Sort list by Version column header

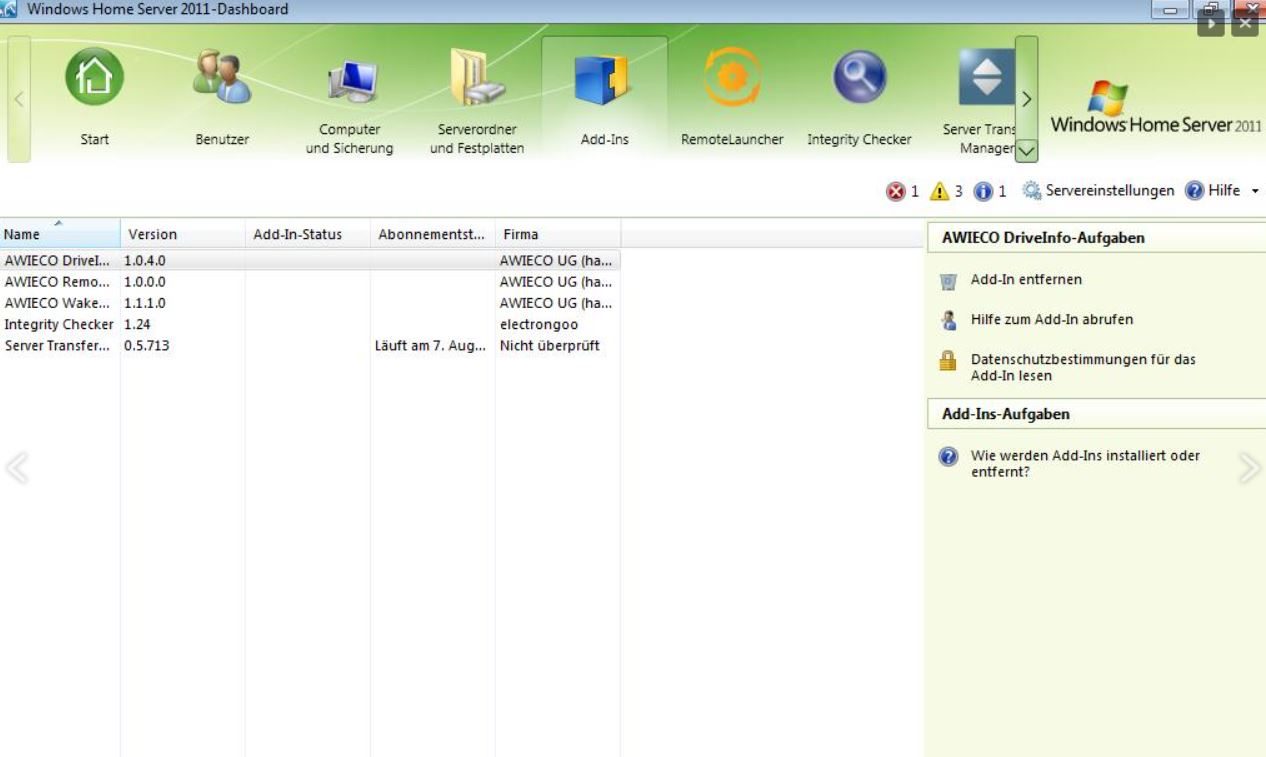pyautogui.click(x=183, y=234)
